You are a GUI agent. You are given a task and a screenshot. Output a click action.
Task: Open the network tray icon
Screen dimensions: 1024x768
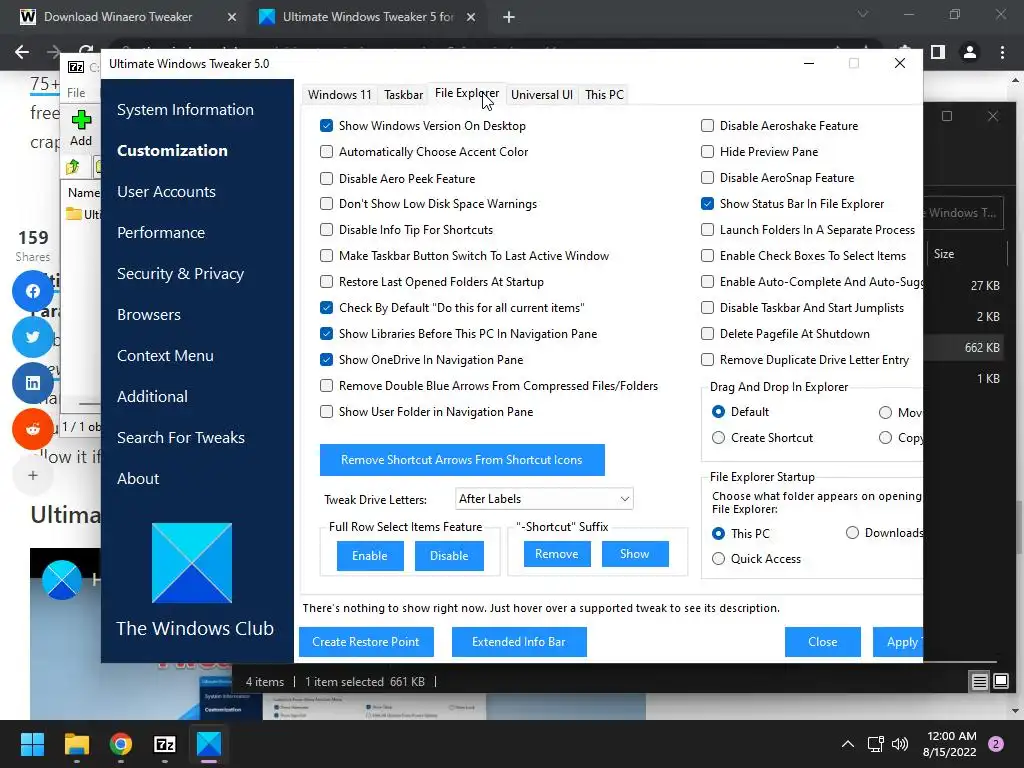point(875,744)
